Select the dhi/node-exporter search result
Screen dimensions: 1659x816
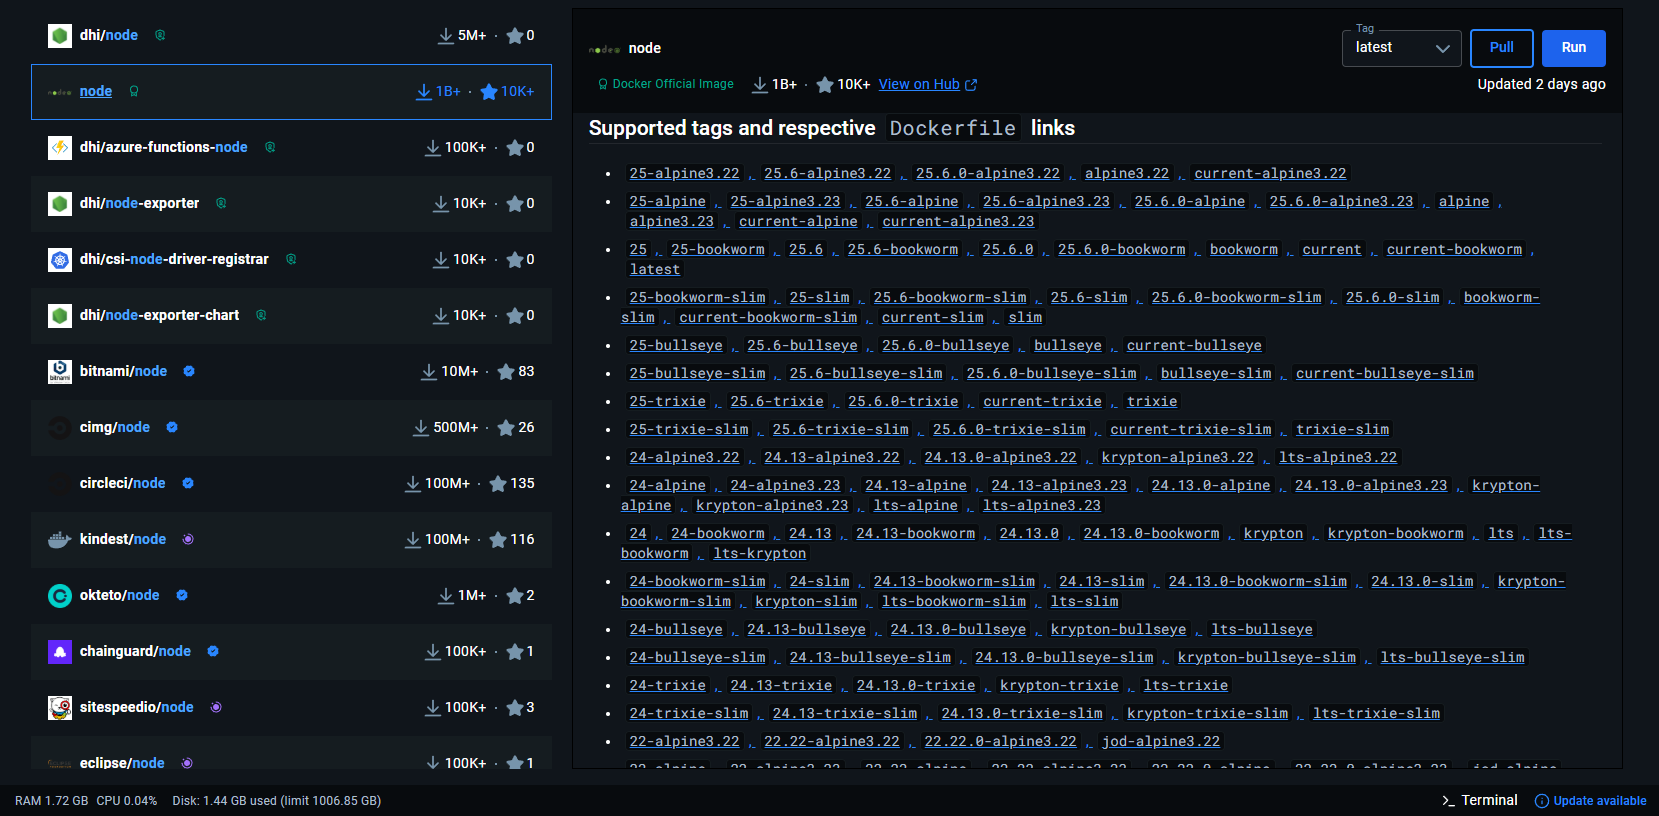(x=291, y=204)
